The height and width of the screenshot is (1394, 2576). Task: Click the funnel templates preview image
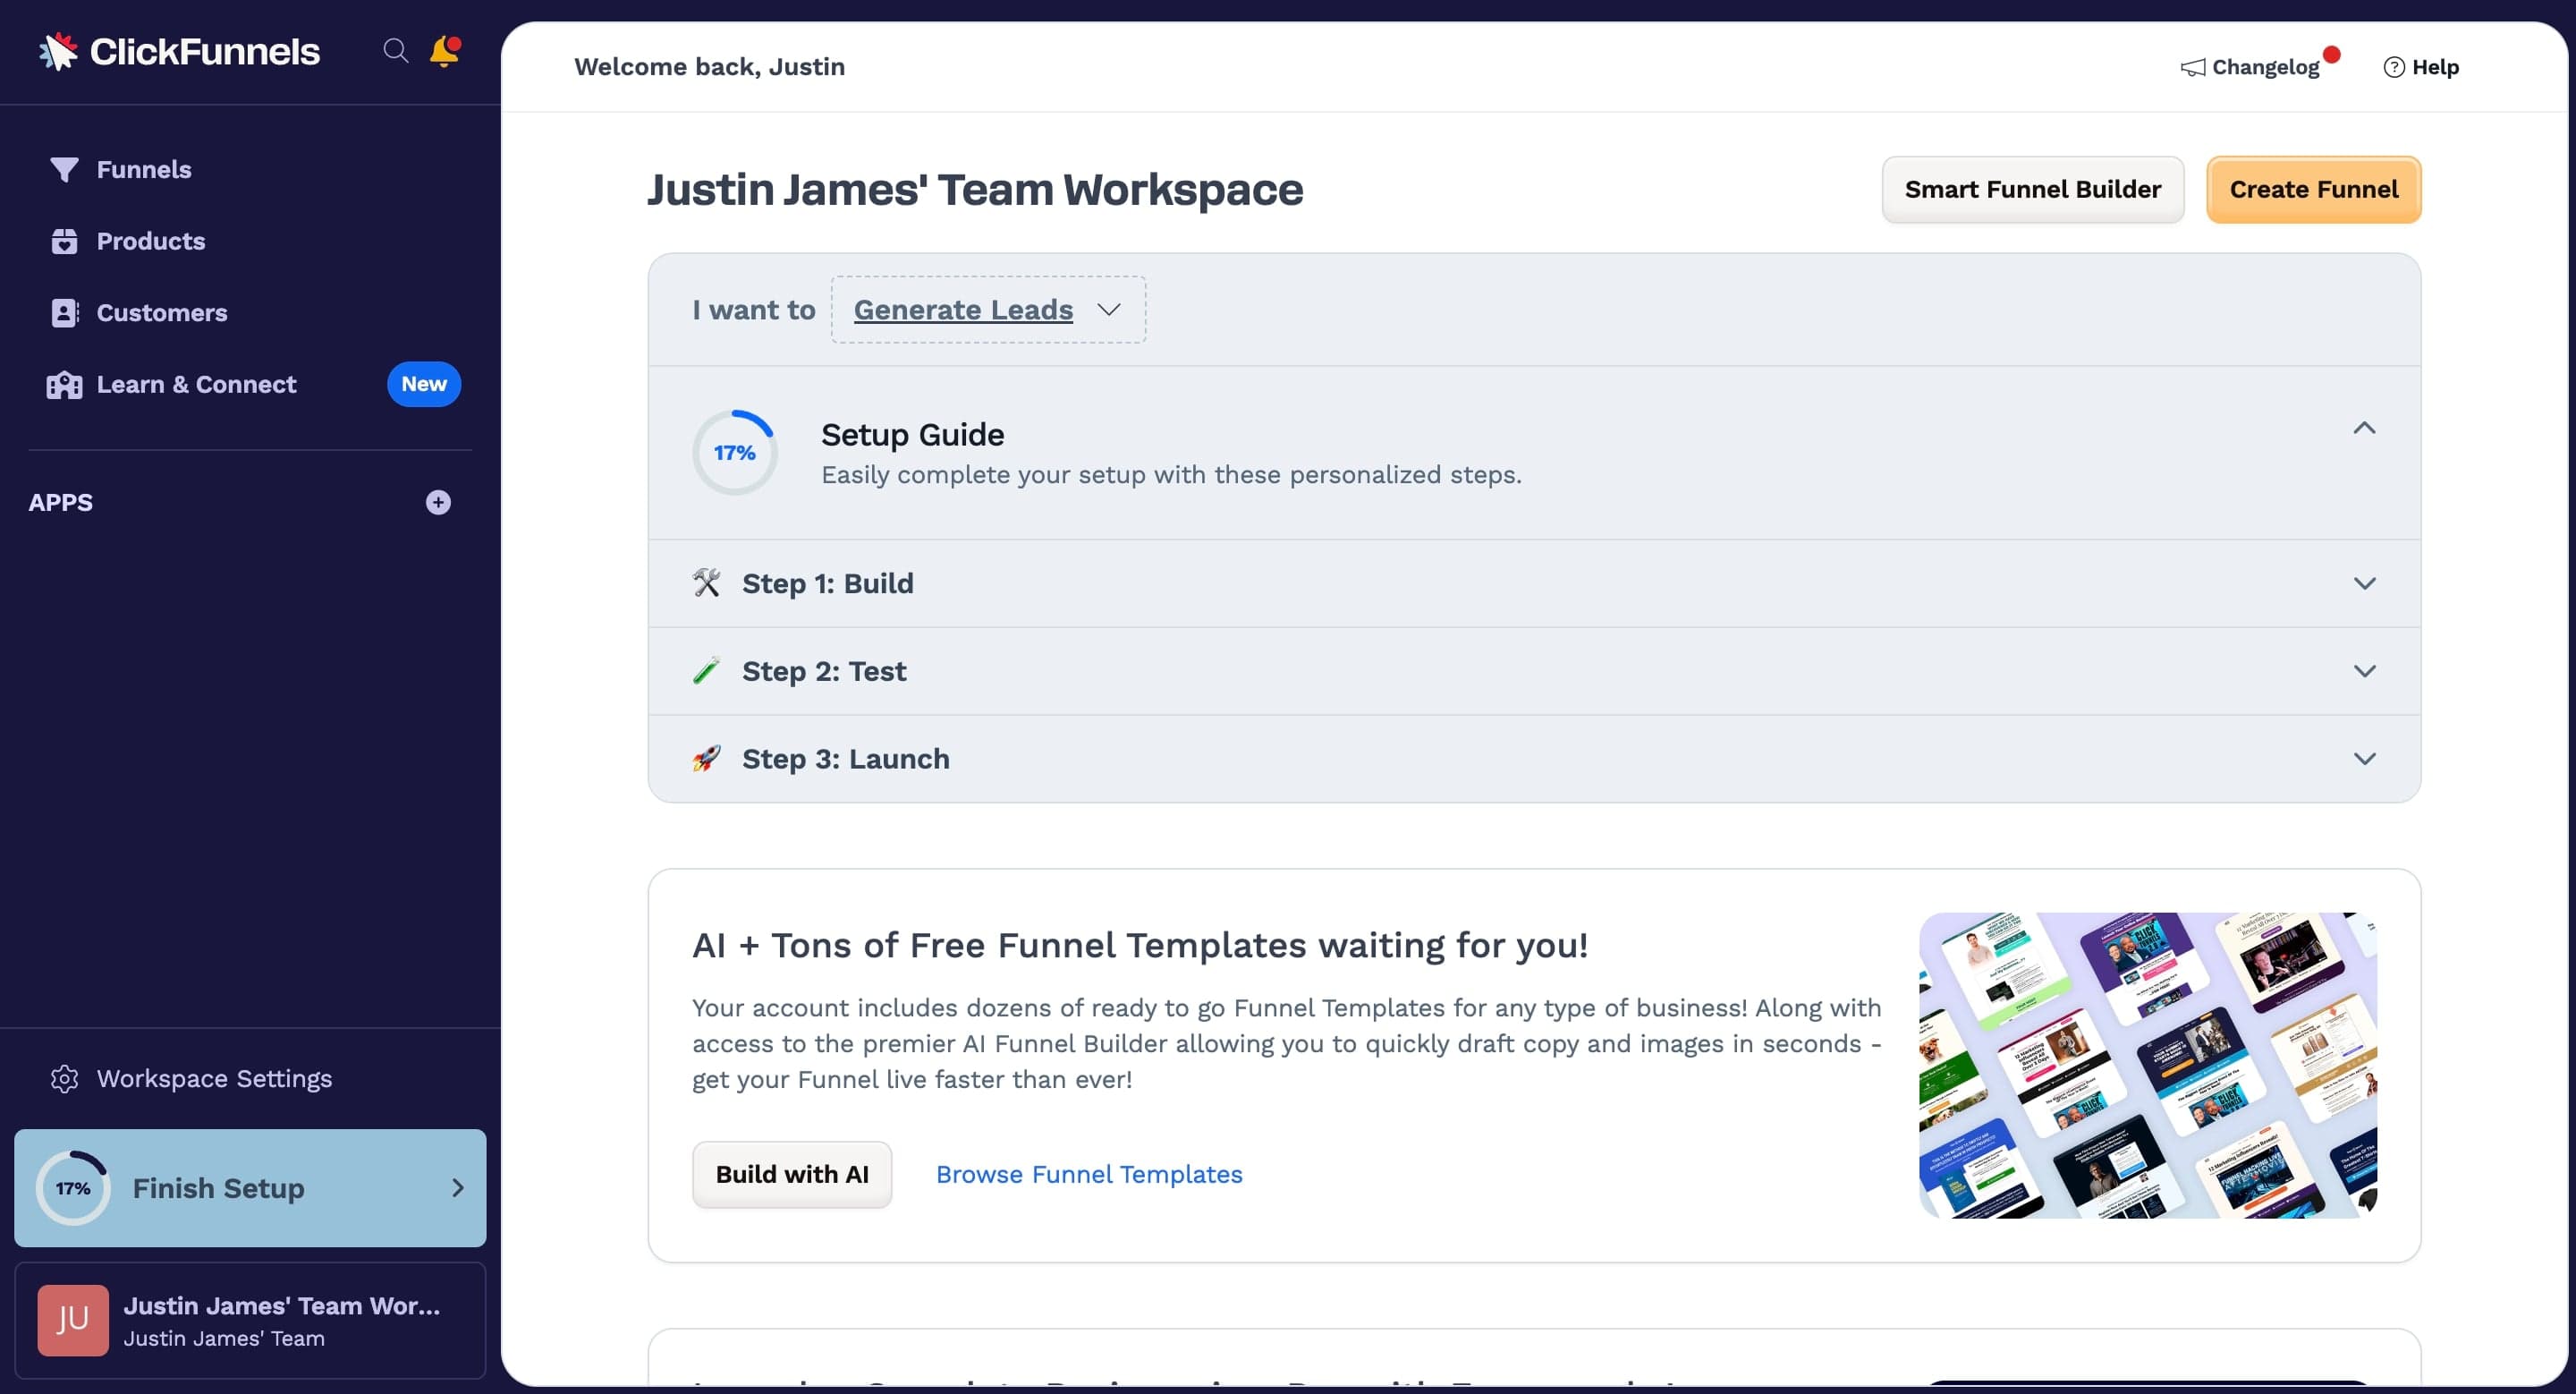pos(2148,1065)
